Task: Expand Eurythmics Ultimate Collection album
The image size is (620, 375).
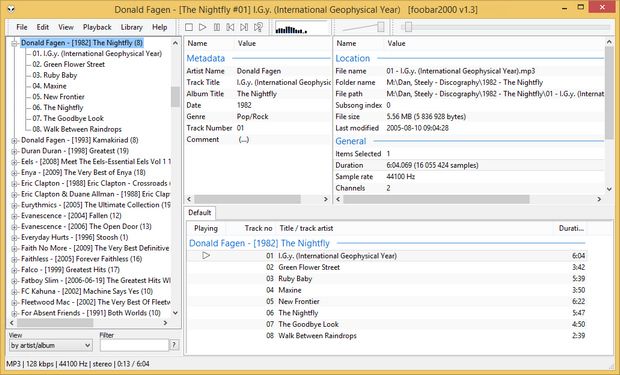Action: pos(14,205)
